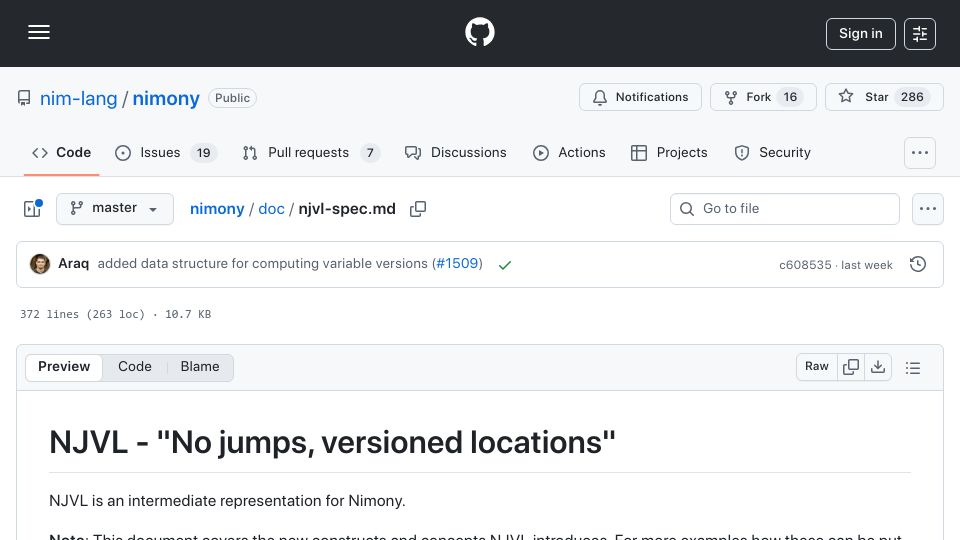The image size is (960, 540).
Task: Switch to the Blame view
Action: pos(200,367)
